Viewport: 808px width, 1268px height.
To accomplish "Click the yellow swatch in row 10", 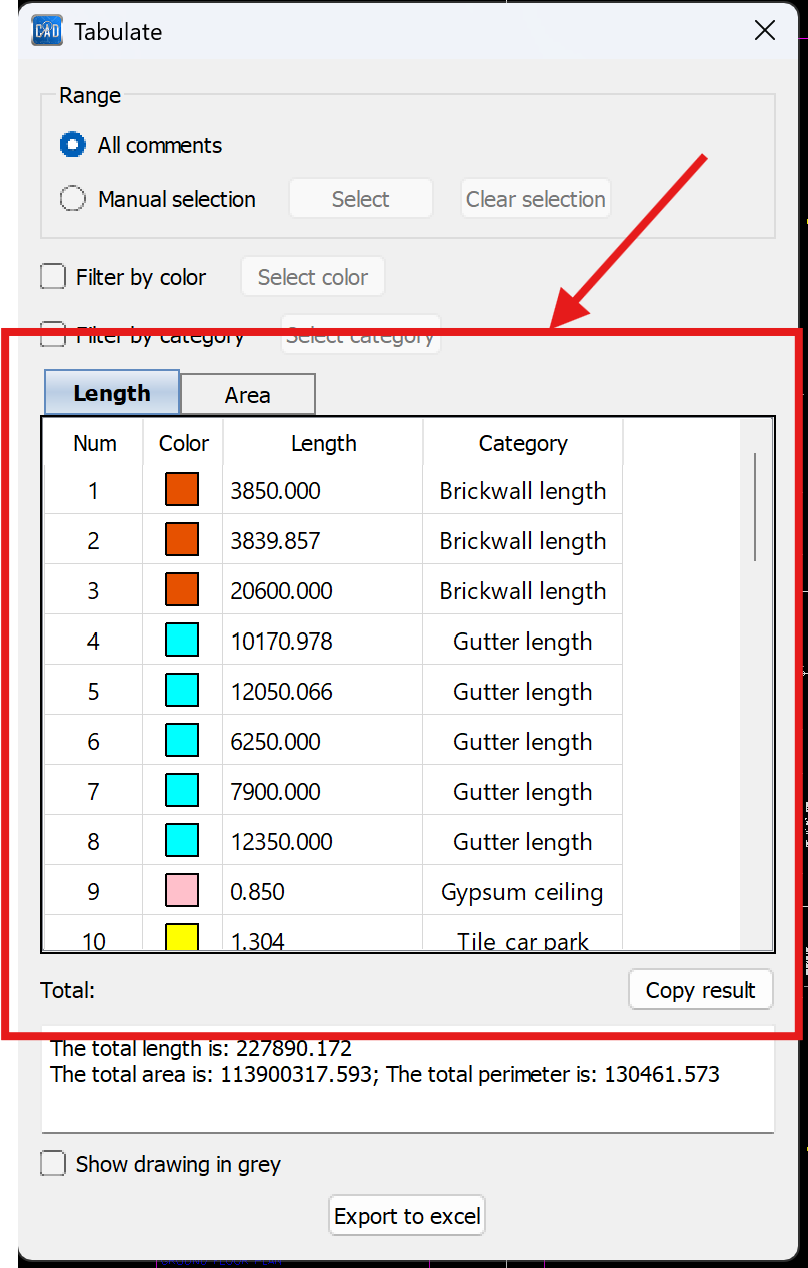I will [182, 937].
